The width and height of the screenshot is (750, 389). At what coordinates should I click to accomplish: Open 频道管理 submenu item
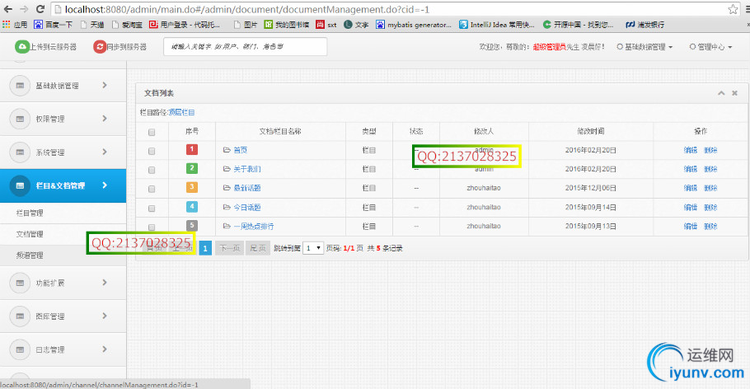[x=30, y=255]
